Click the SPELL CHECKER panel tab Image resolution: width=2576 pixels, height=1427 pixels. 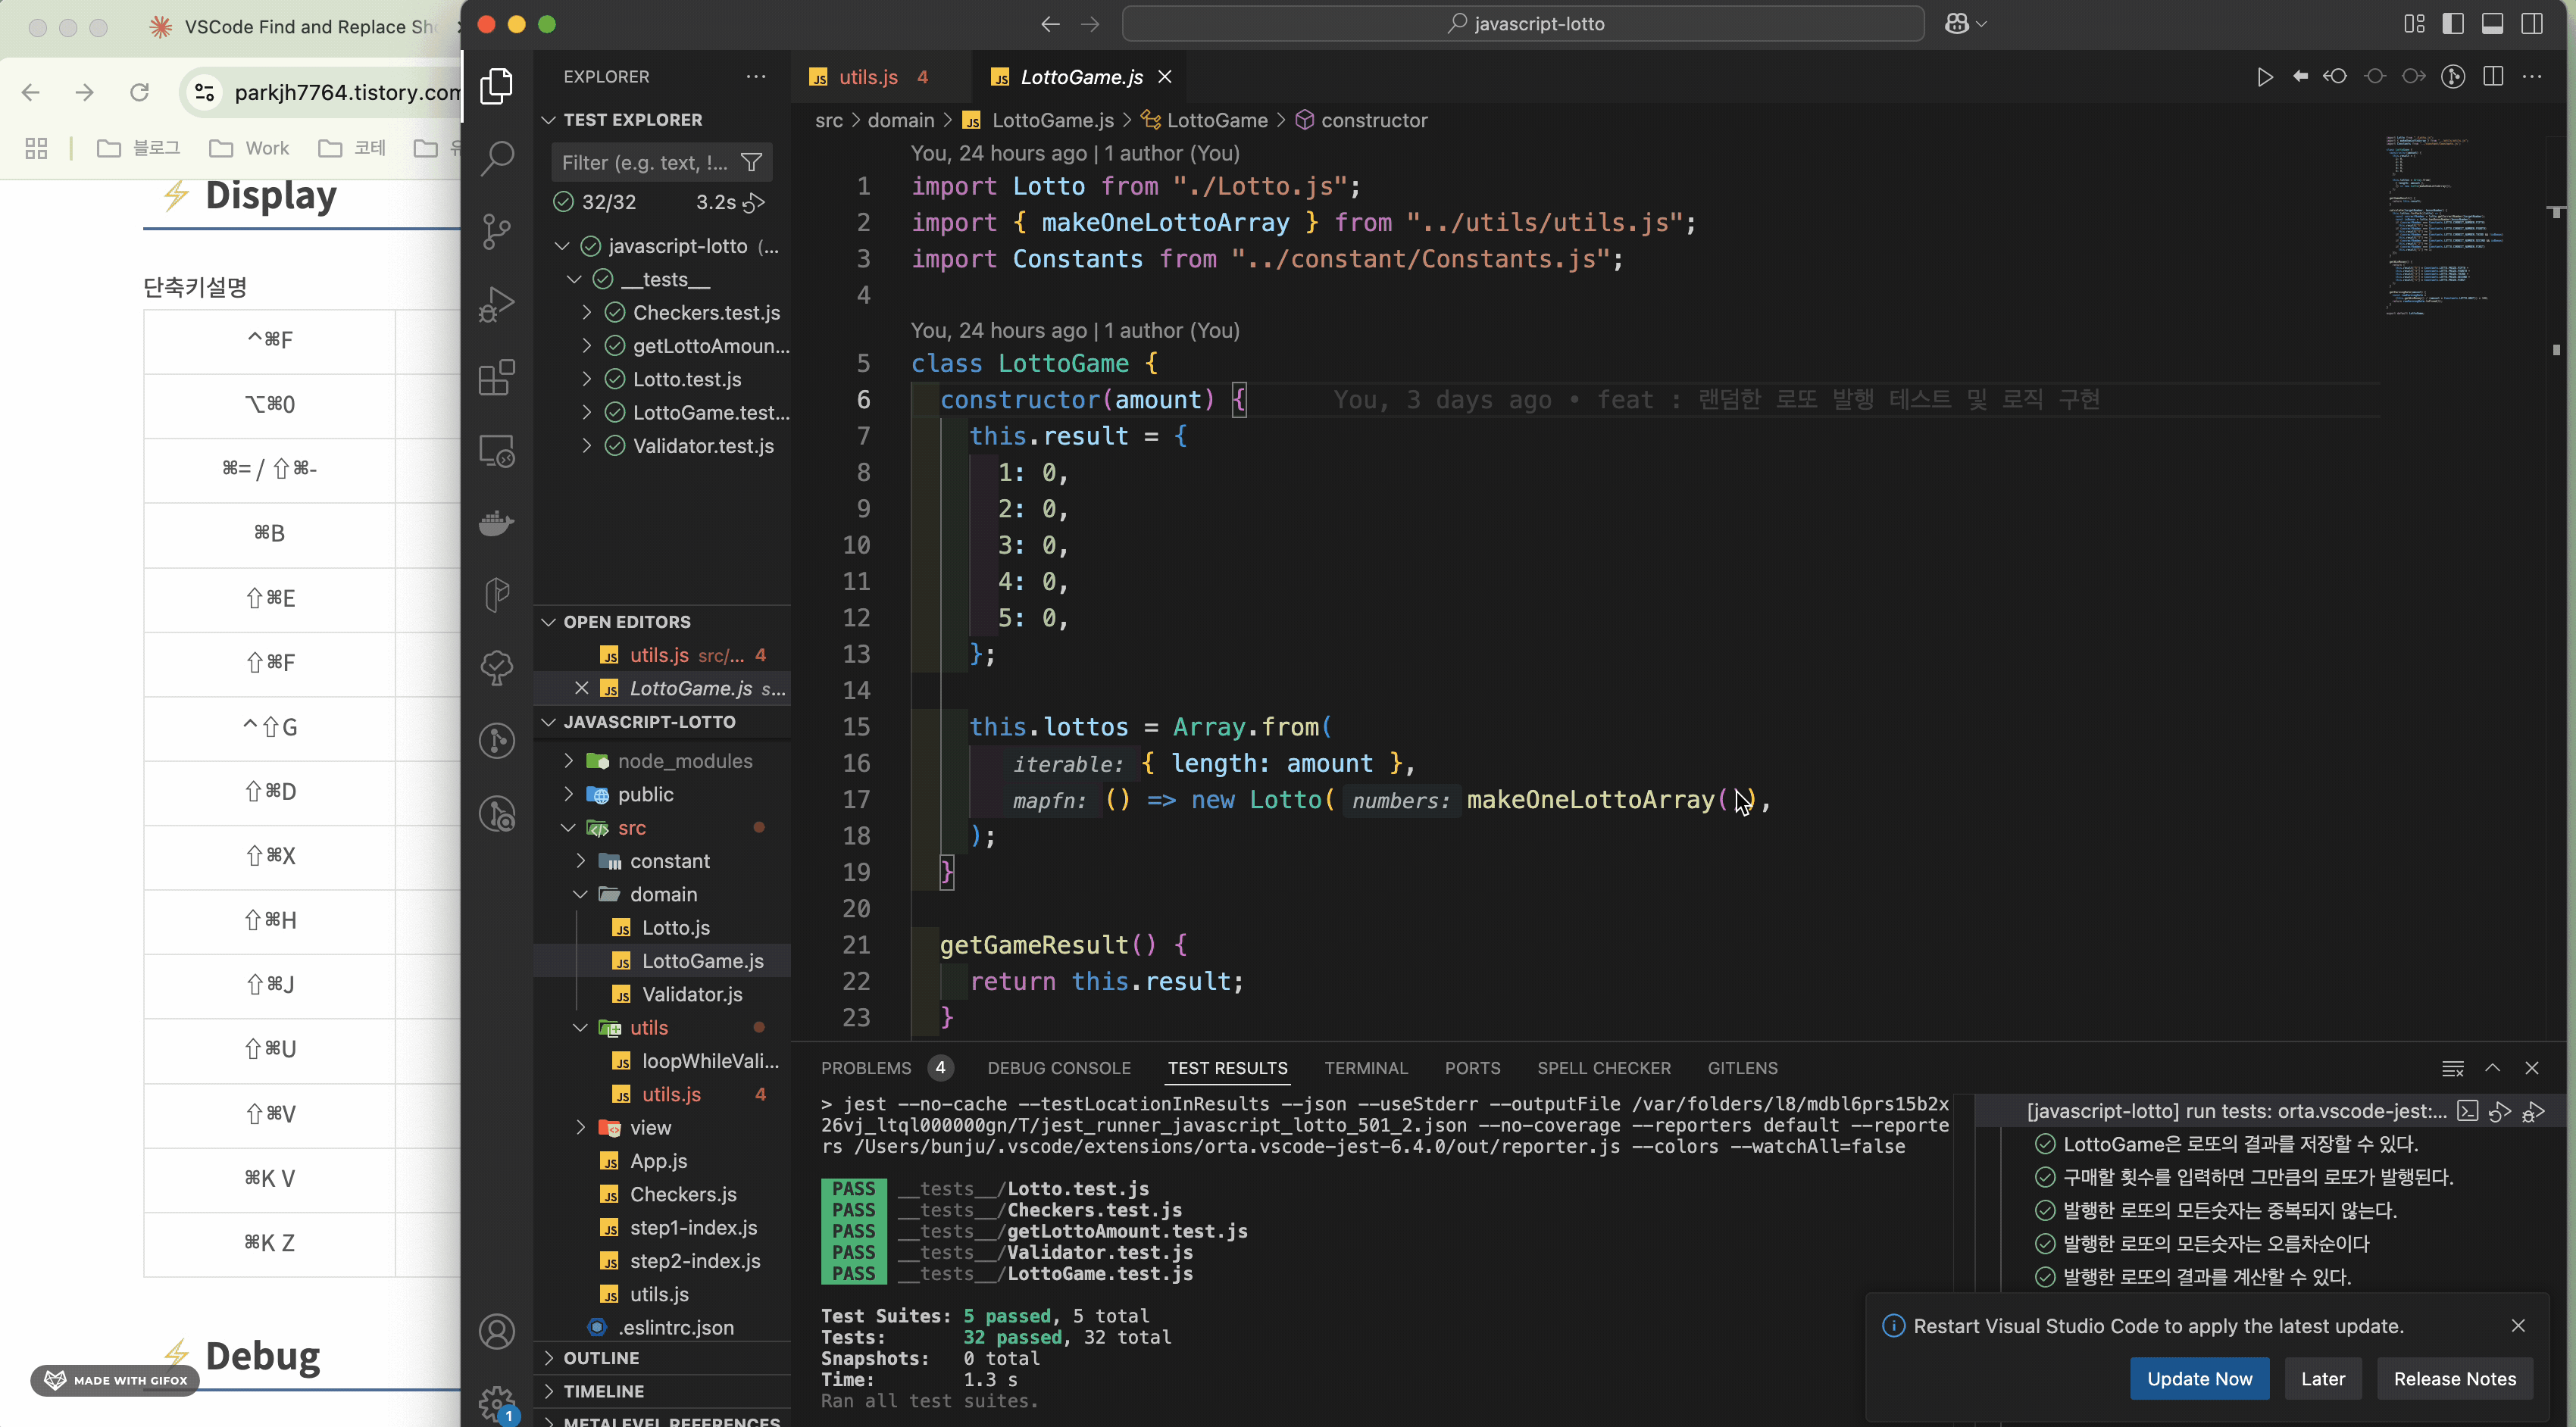1604,1068
